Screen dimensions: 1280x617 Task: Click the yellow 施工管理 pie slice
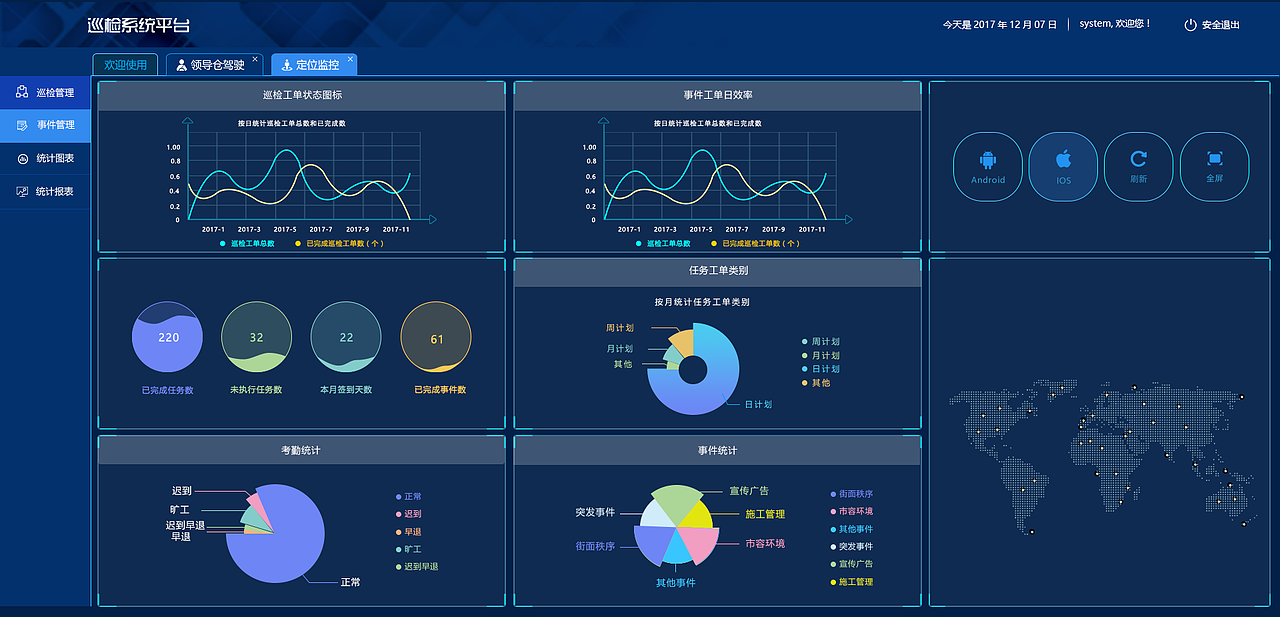pyautogui.click(x=697, y=515)
